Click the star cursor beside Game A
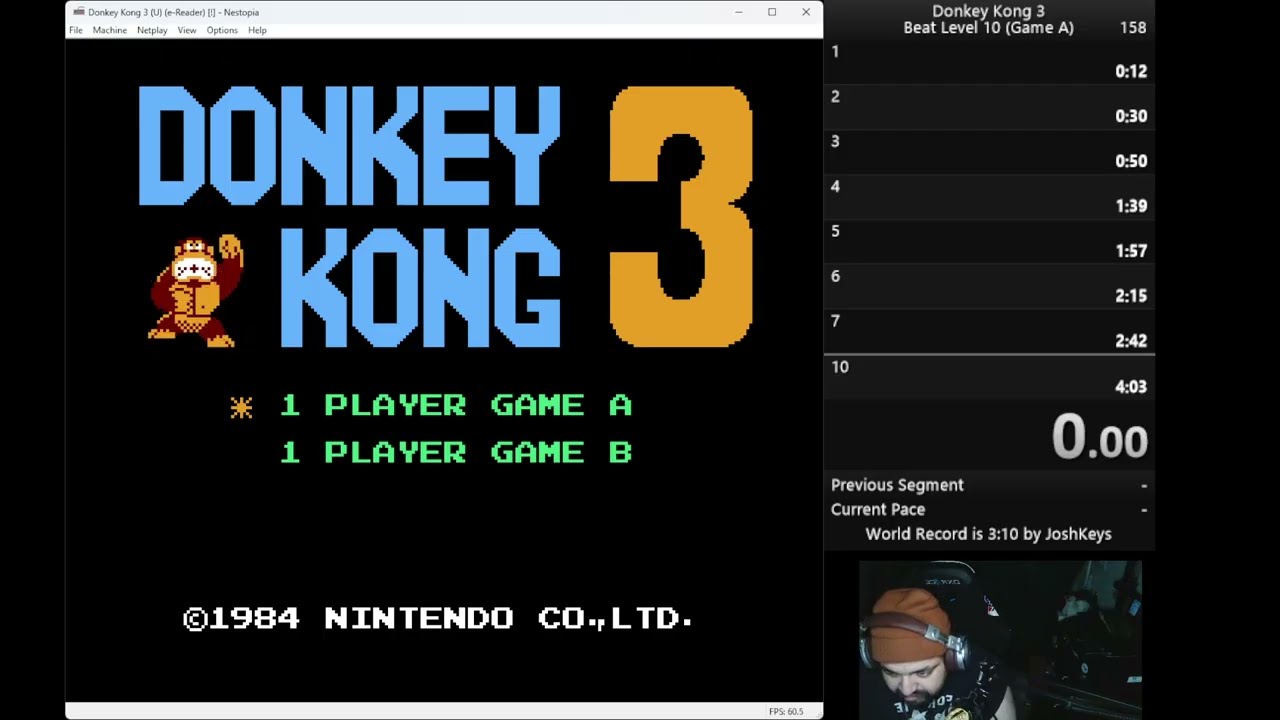1280x720 pixels. (241, 406)
